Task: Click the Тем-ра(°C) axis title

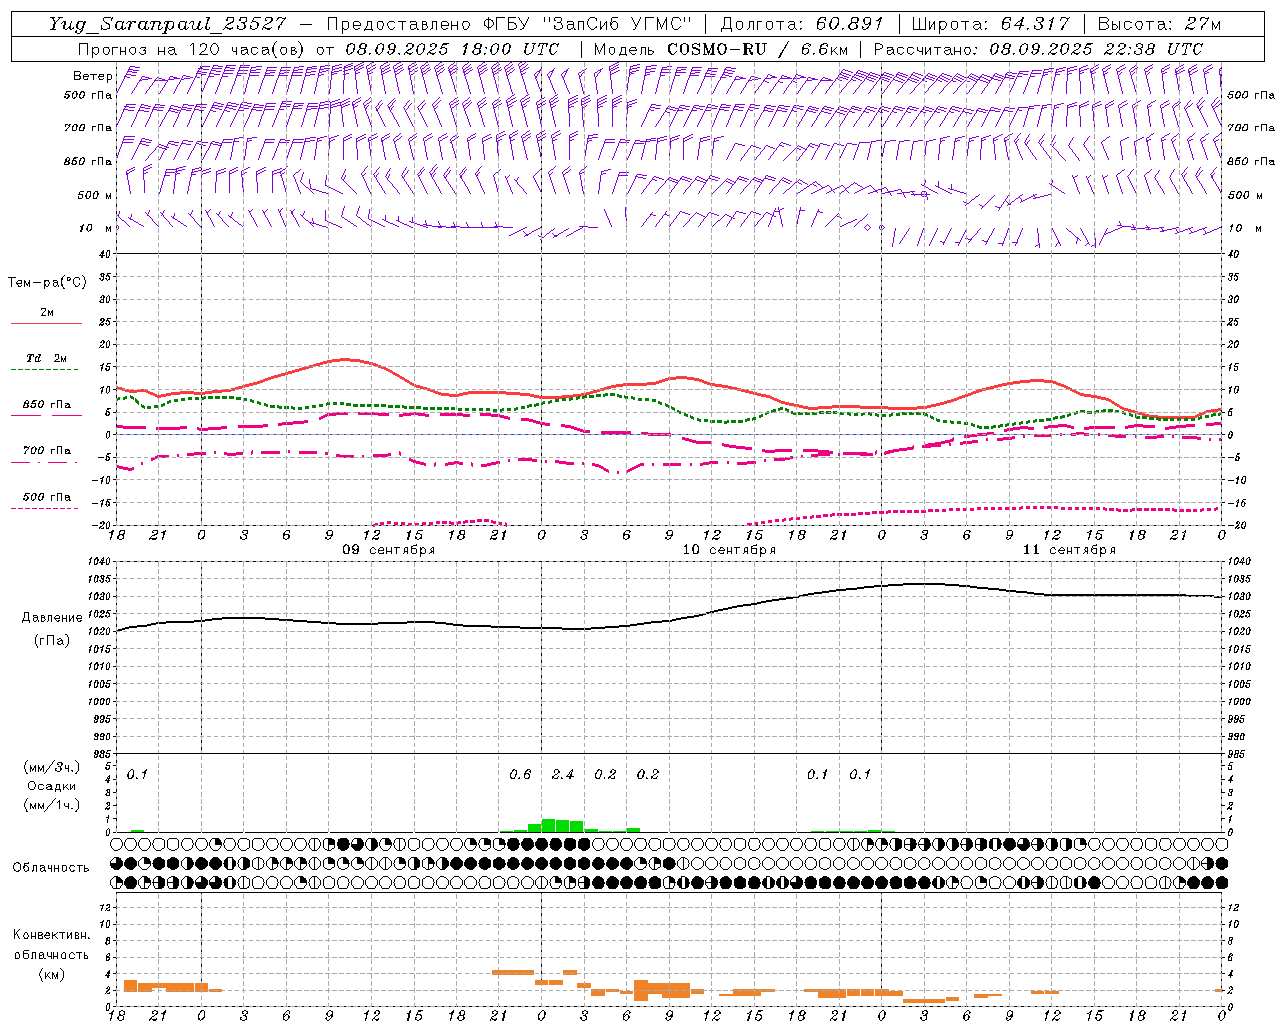Action: (x=47, y=283)
